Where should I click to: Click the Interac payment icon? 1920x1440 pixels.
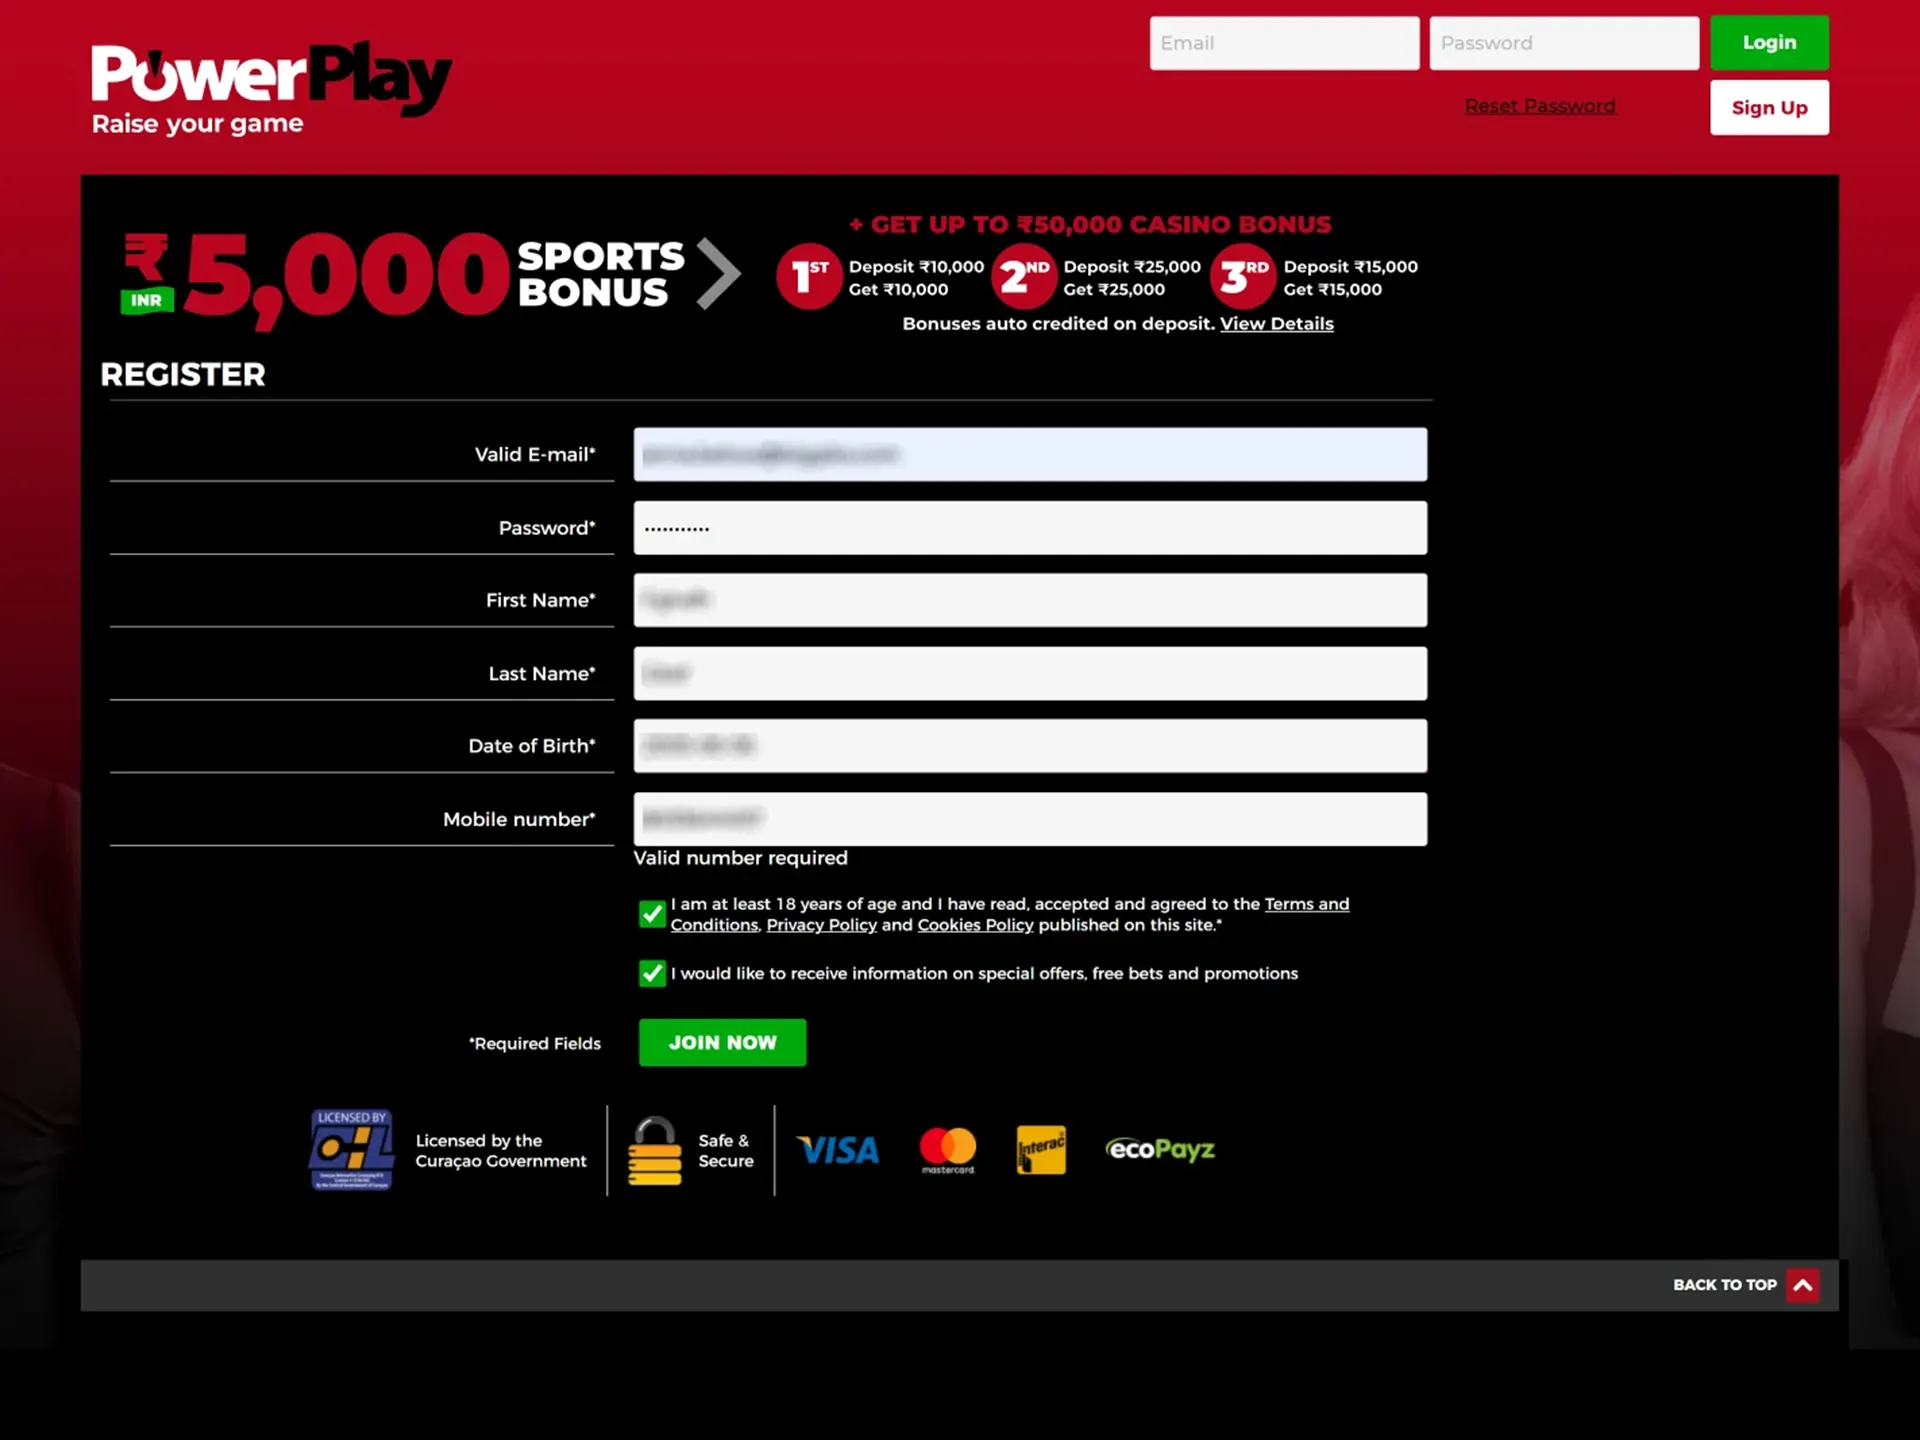coord(1043,1150)
